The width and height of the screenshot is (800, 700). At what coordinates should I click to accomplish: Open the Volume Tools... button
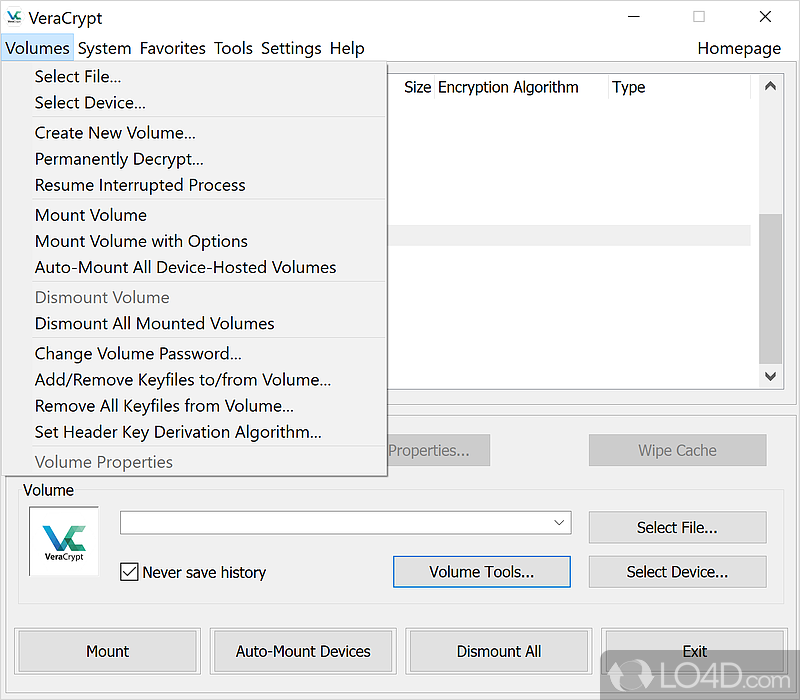[x=482, y=572]
